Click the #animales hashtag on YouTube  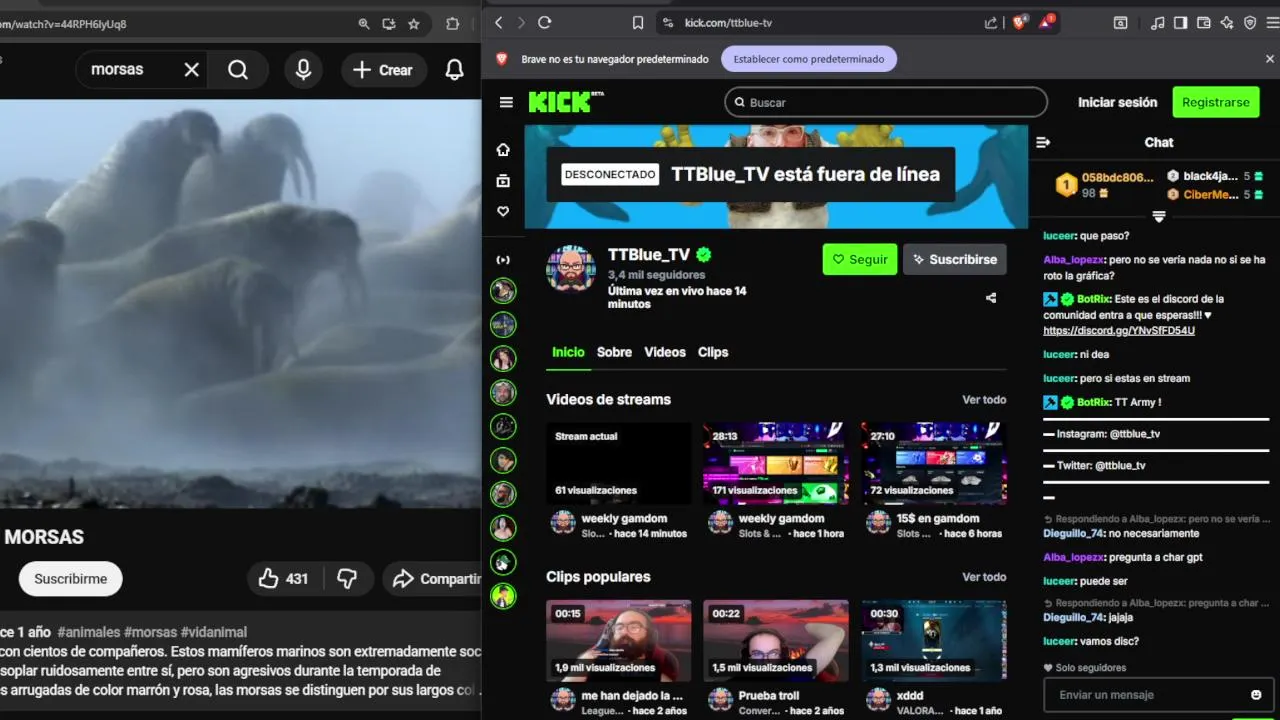point(89,632)
